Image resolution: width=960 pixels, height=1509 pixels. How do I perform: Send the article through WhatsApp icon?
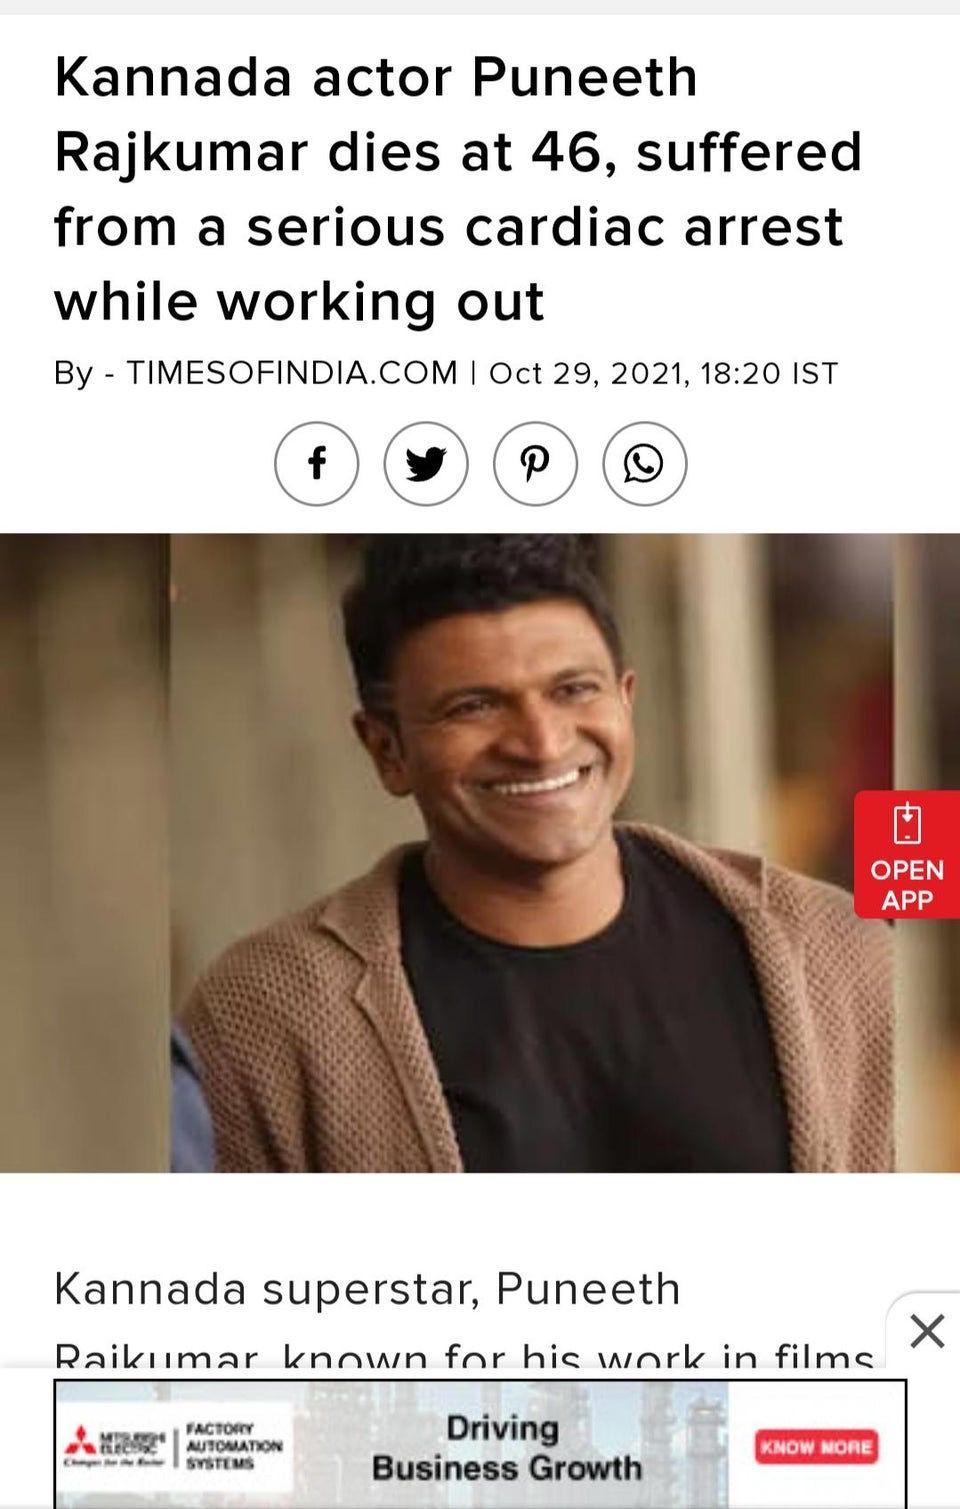(644, 464)
